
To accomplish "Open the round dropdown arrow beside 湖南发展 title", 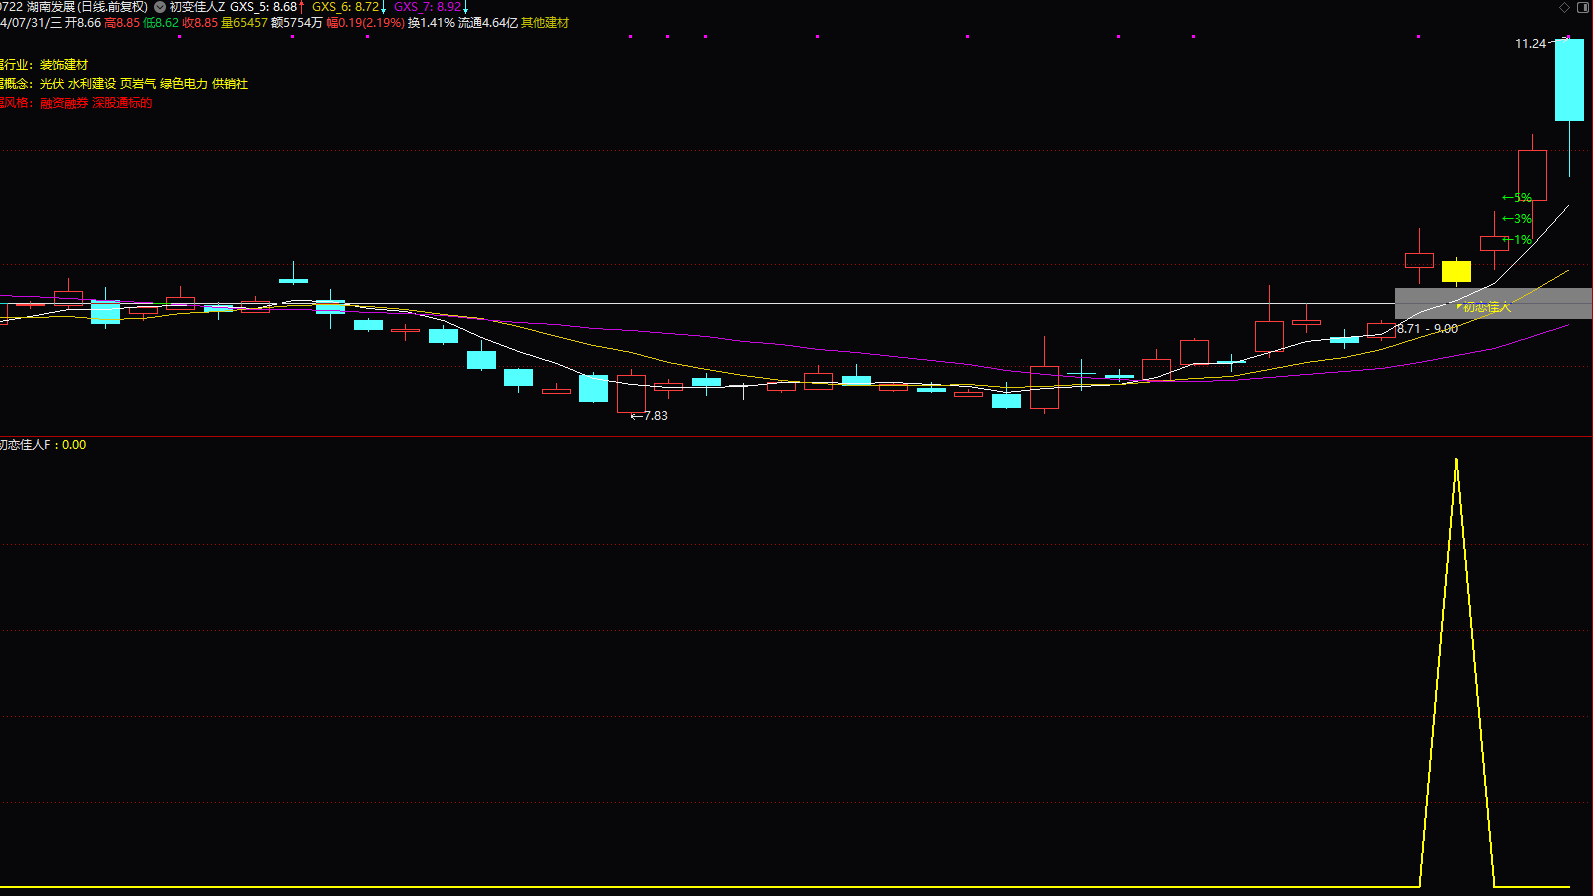I will [x=160, y=7].
